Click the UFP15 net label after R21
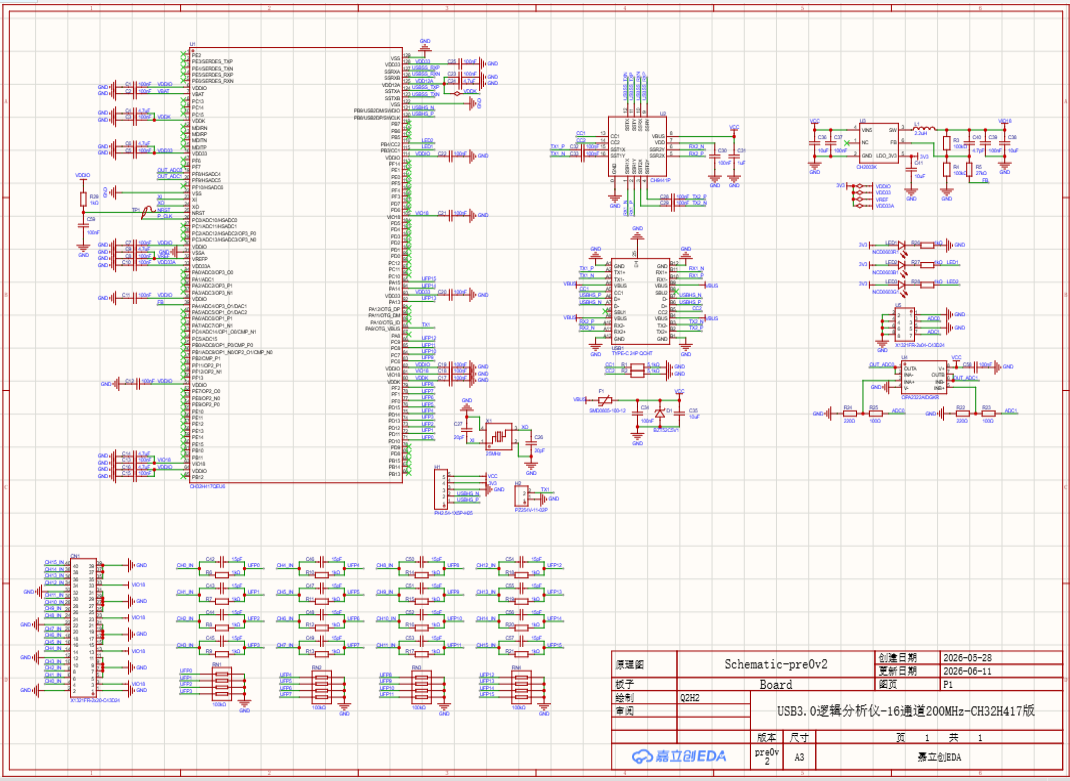1070x781 pixels. tap(555, 645)
